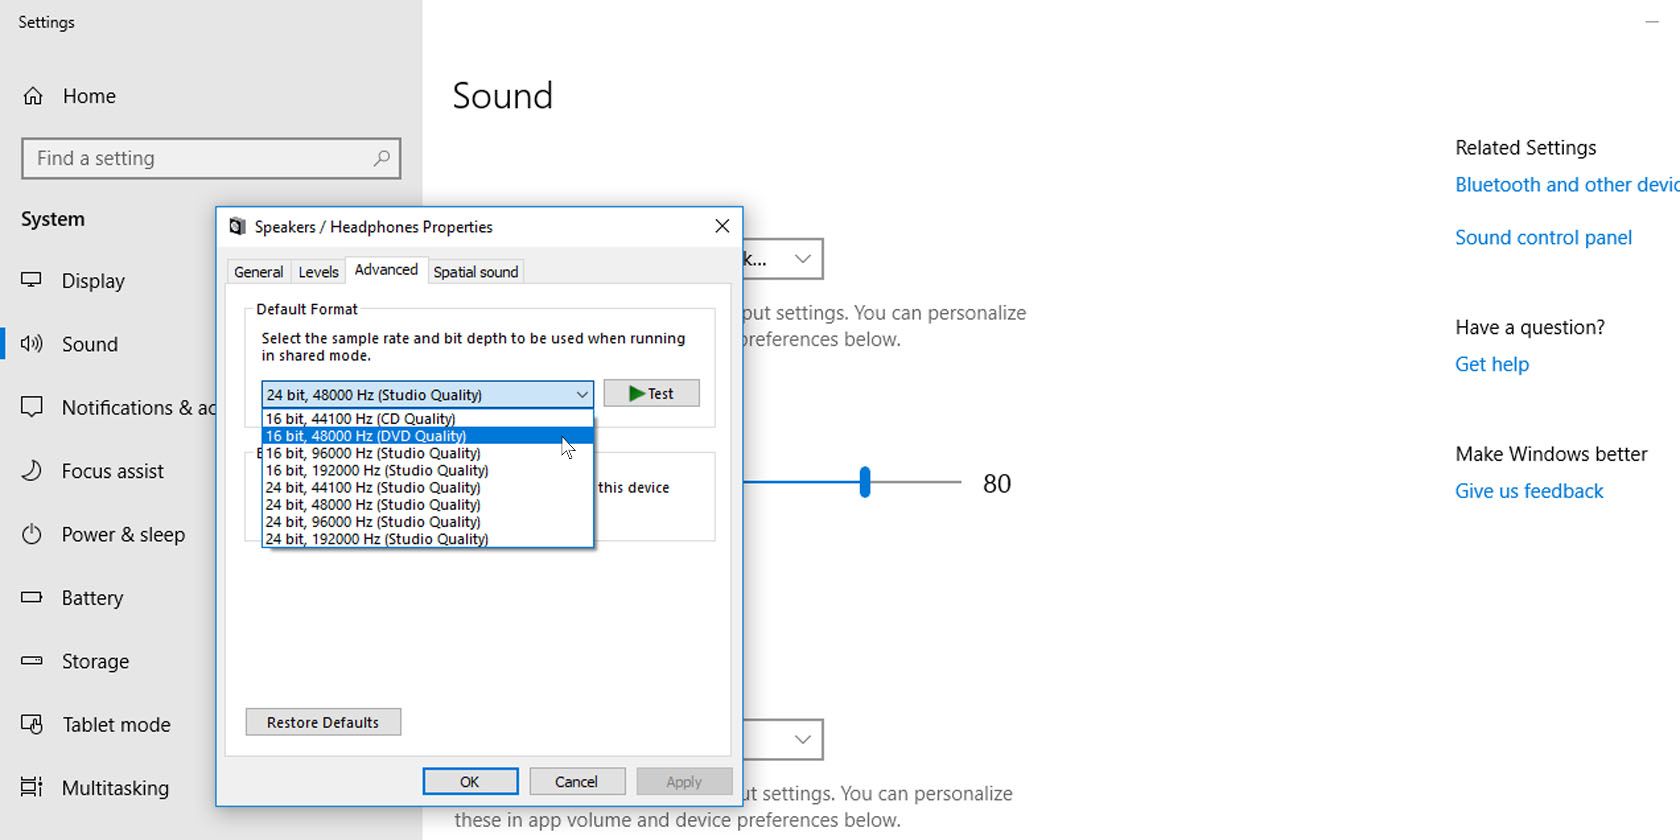The image size is (1680, 840).
Task: Click the Tablet mode icon
Action: (x=32, y=724)
